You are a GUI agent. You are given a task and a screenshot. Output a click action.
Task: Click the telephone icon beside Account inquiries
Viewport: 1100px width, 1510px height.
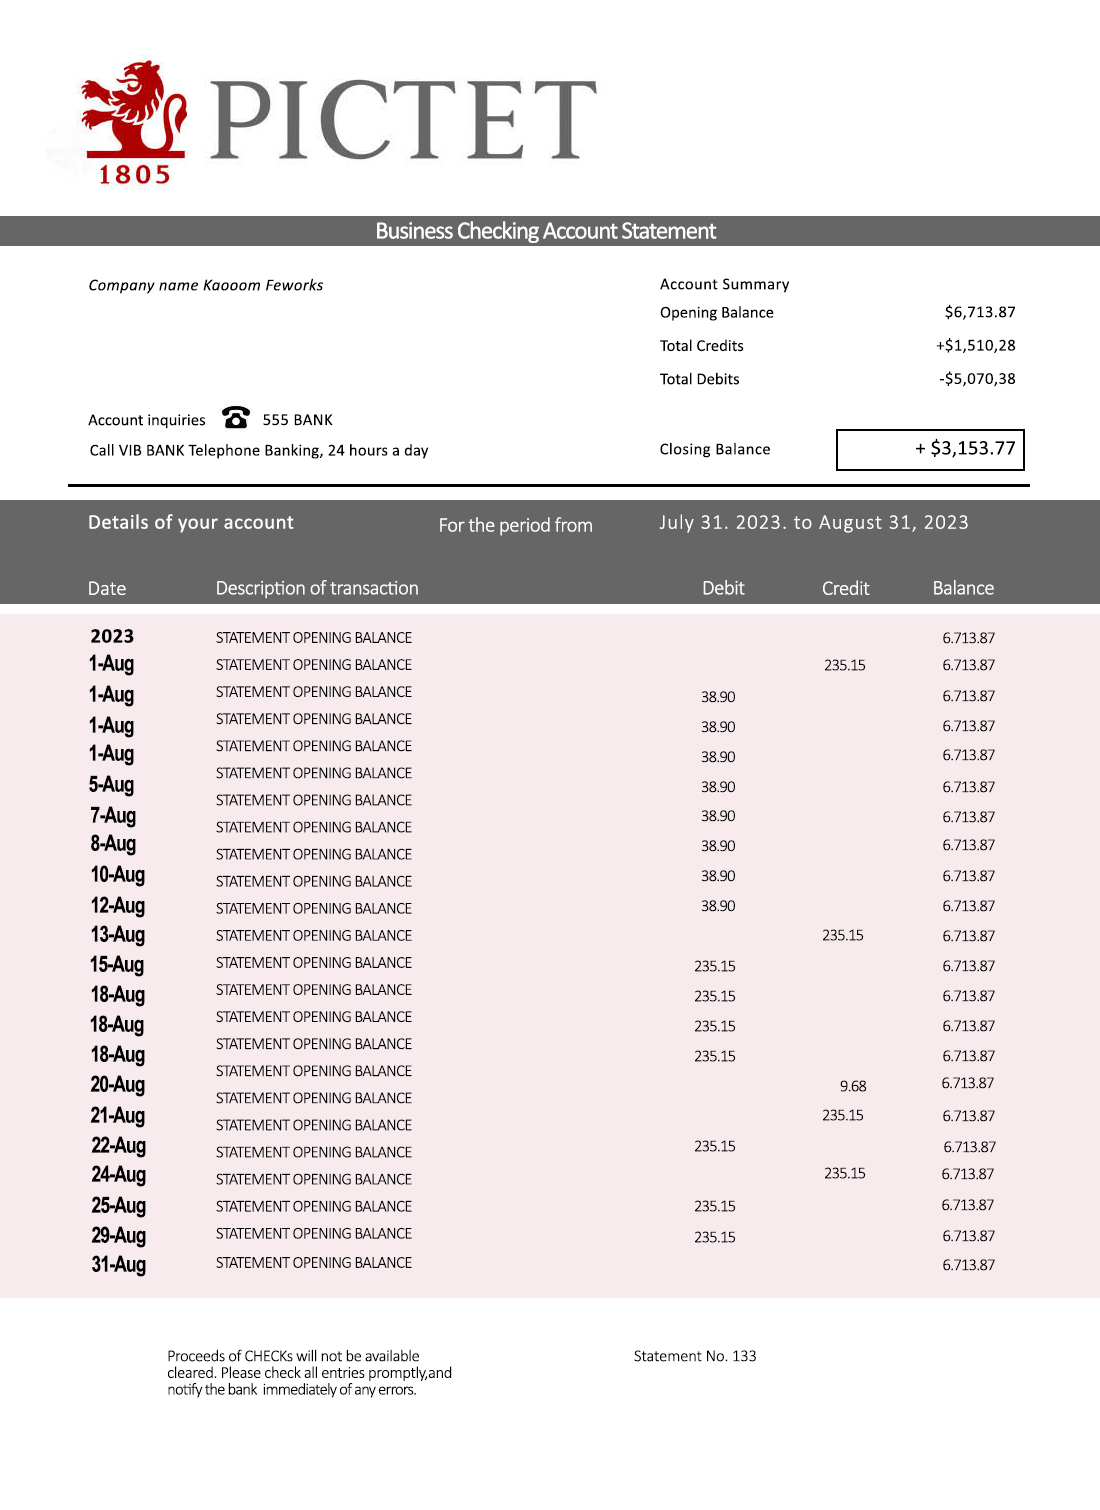[236, 417]
